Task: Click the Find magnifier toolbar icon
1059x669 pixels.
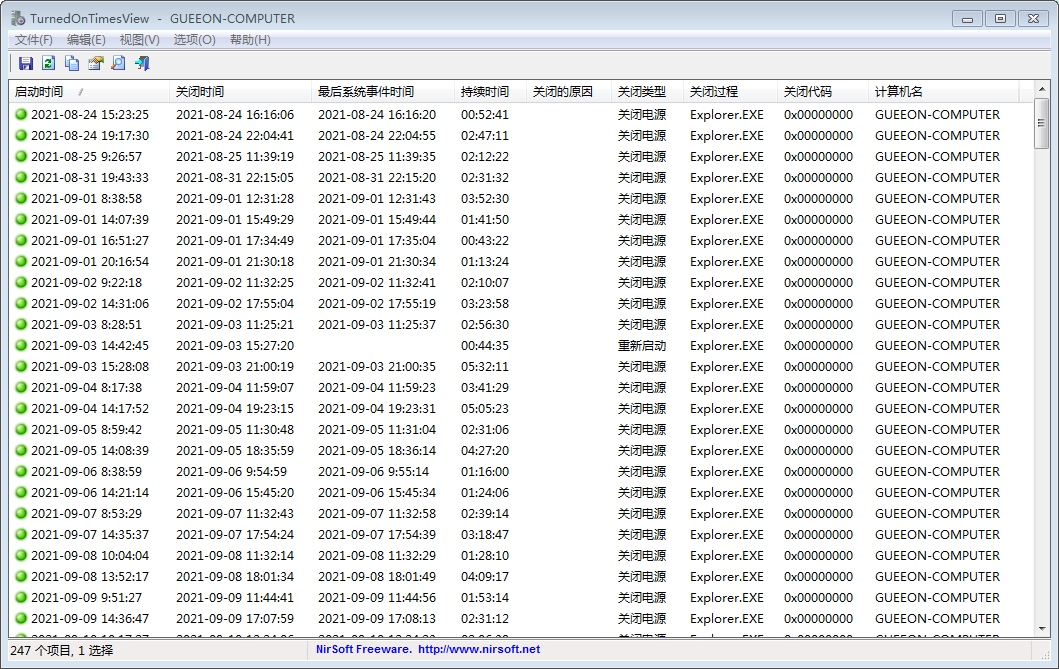Action: click(118, 64)
